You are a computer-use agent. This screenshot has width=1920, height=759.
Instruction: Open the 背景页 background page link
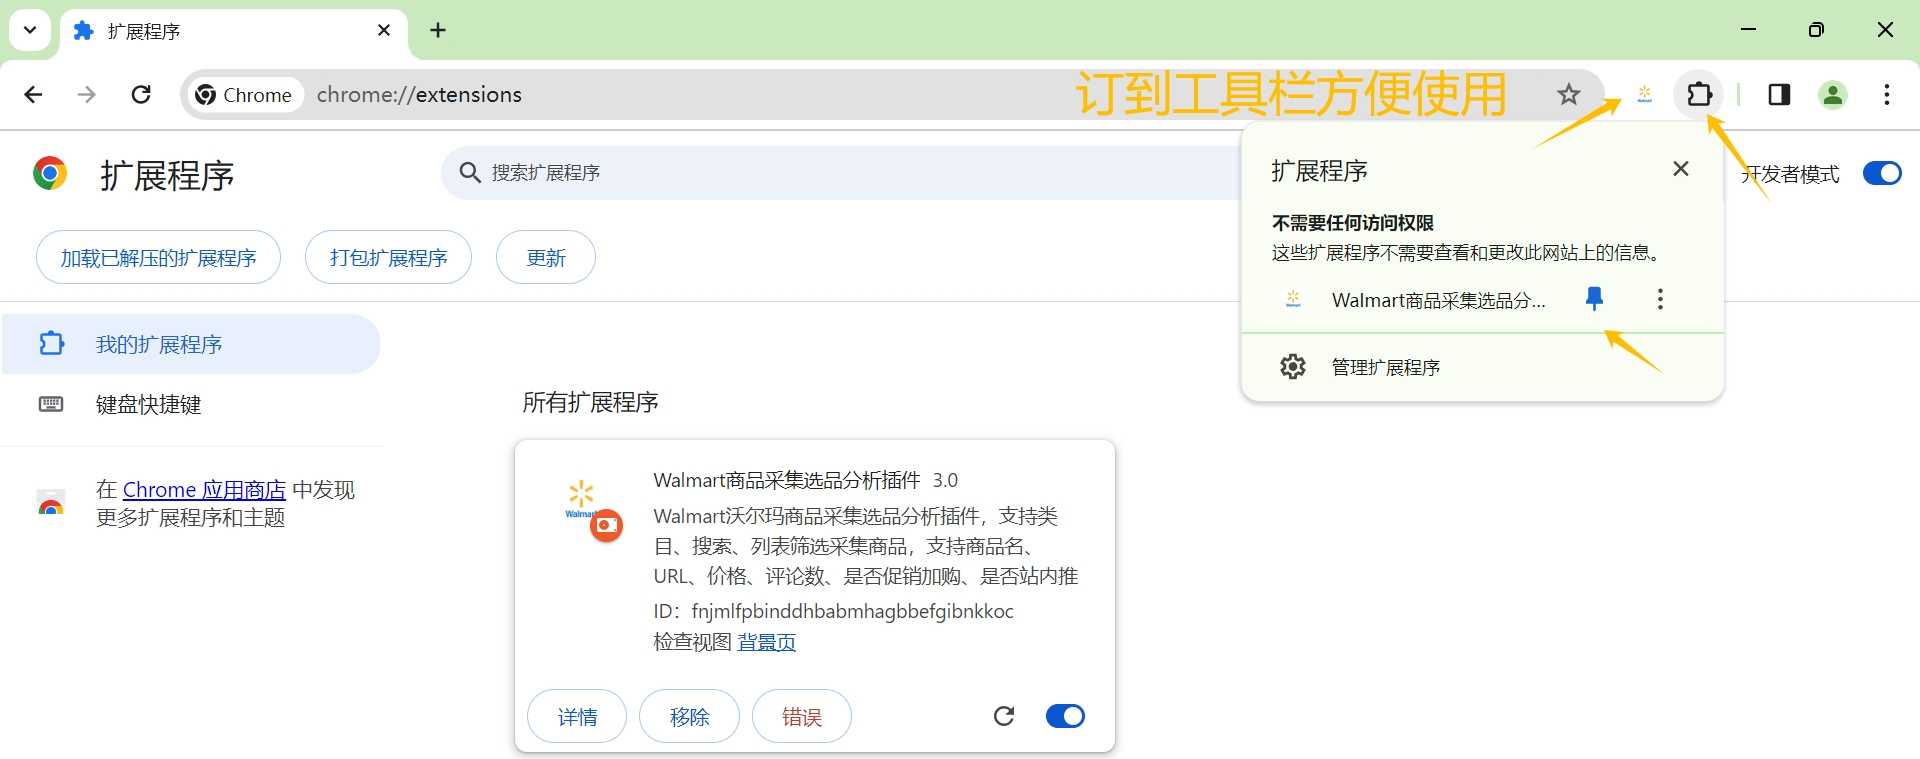coord(766,642)
